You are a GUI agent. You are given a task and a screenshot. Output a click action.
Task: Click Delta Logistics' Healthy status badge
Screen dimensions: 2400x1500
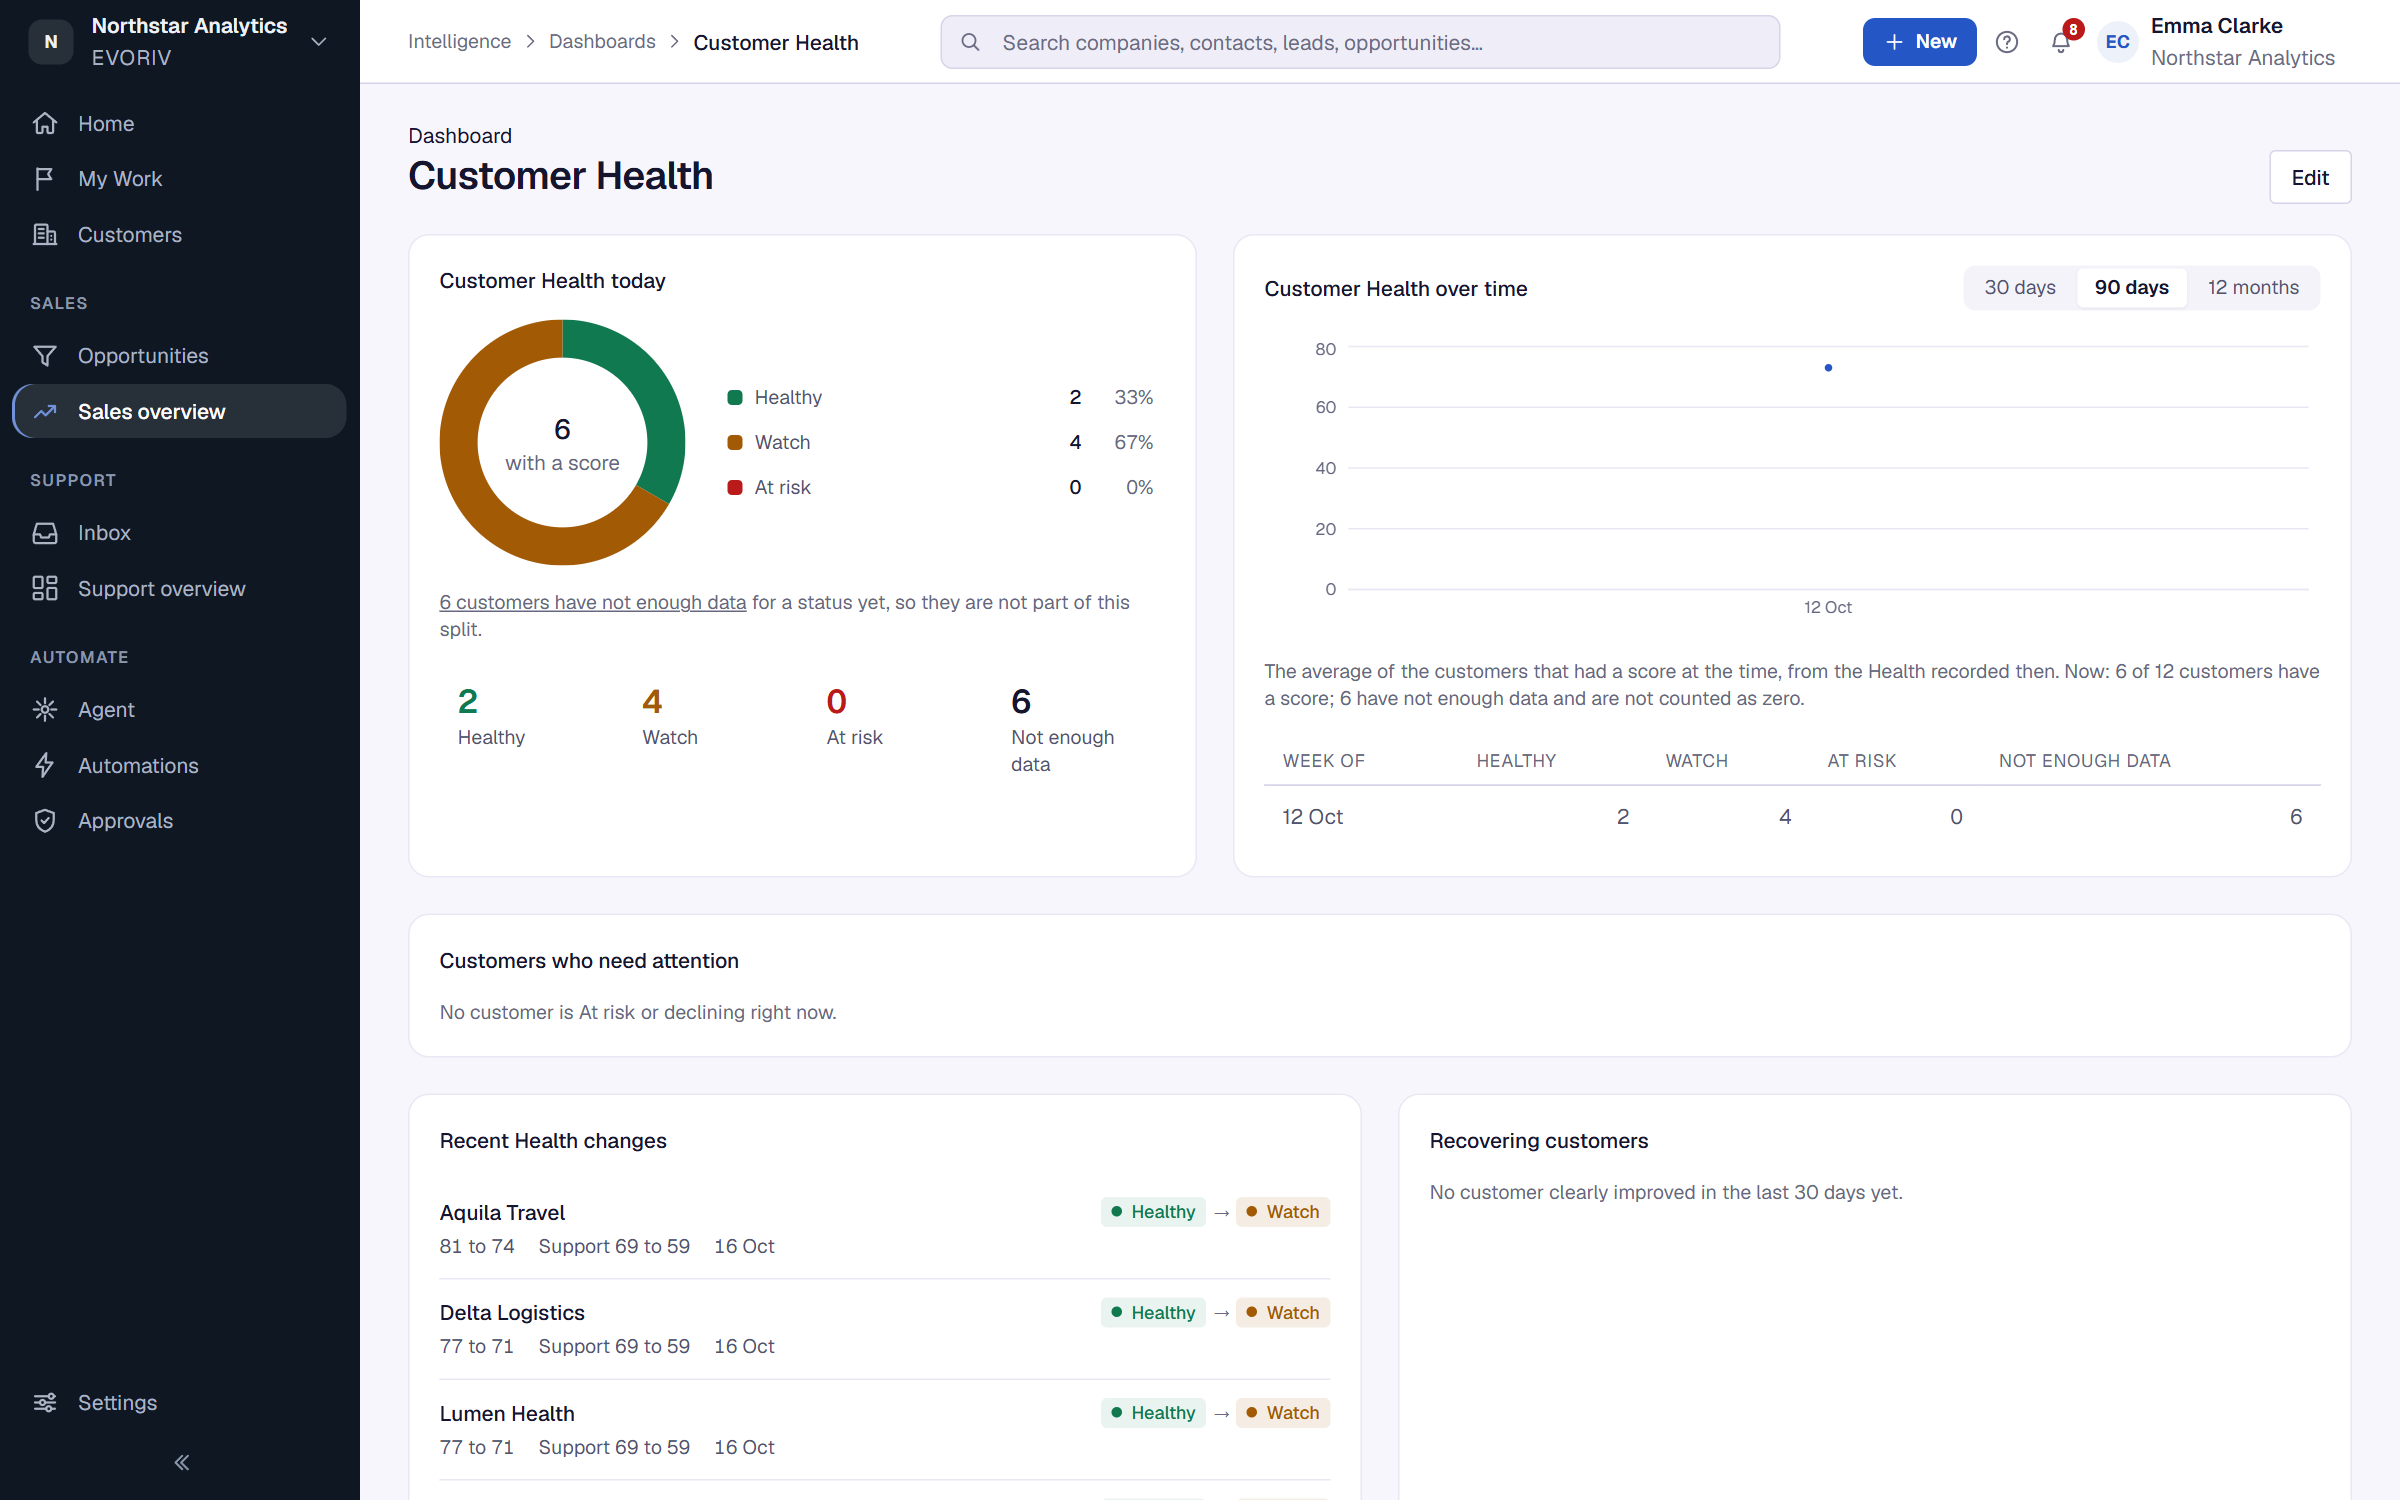coord(1153,1313)
